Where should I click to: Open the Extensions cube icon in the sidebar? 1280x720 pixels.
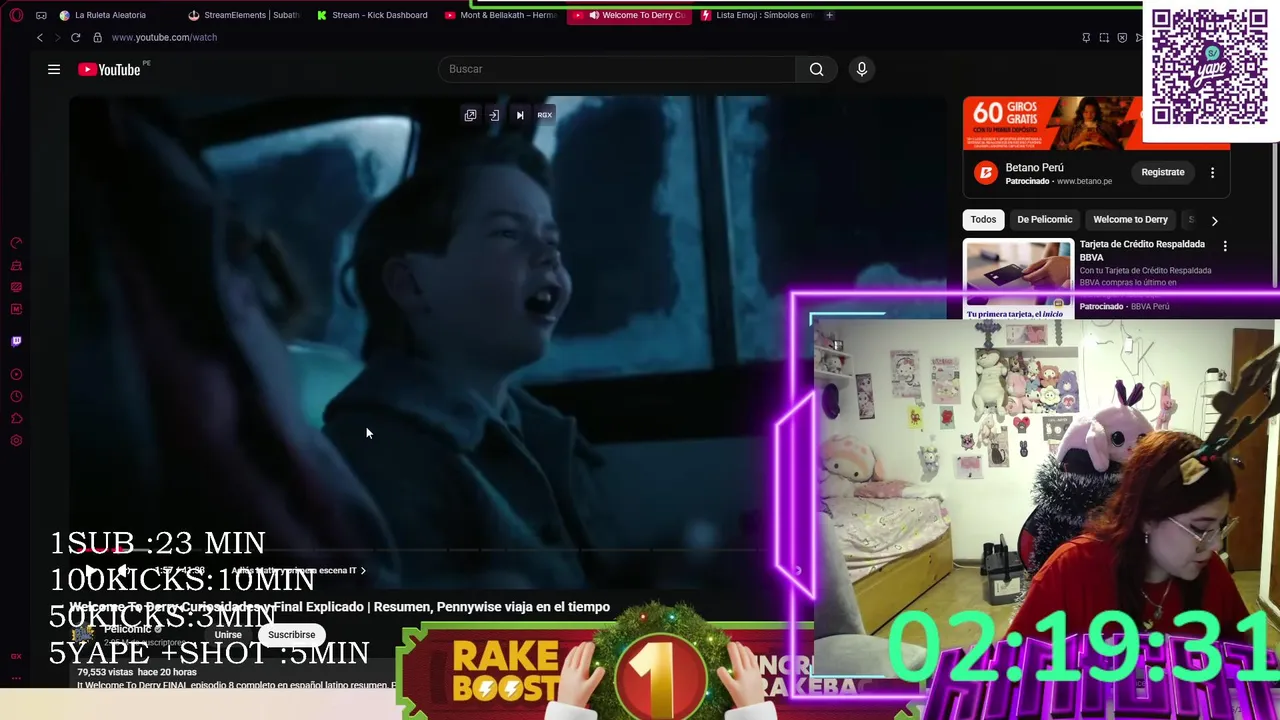(16, 418)
